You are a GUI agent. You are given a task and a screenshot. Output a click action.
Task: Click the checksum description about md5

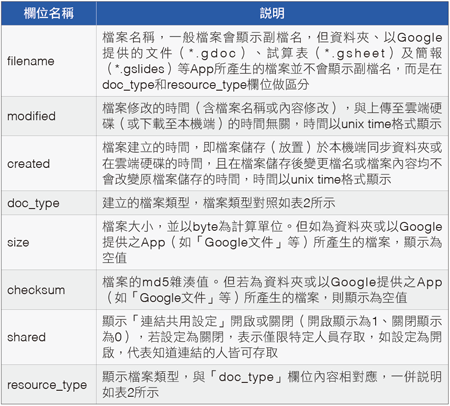pyautogui.click(x=272, y=290)
